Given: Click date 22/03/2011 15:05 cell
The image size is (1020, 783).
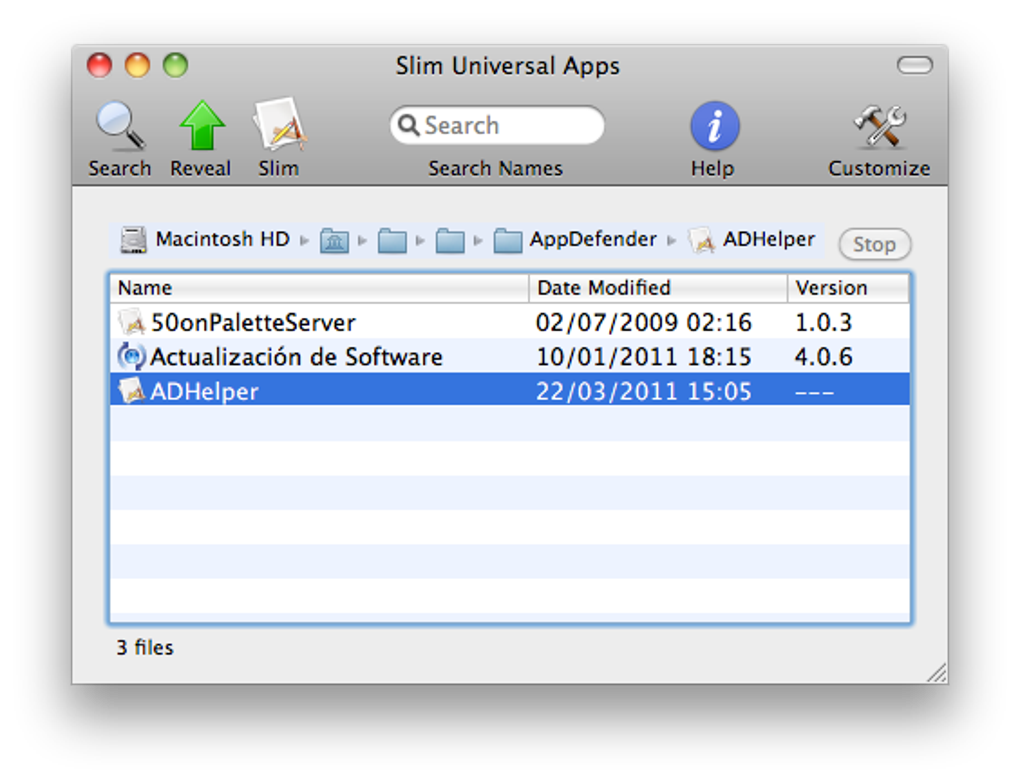Looking at the screenshot, I should coord(643,392).
